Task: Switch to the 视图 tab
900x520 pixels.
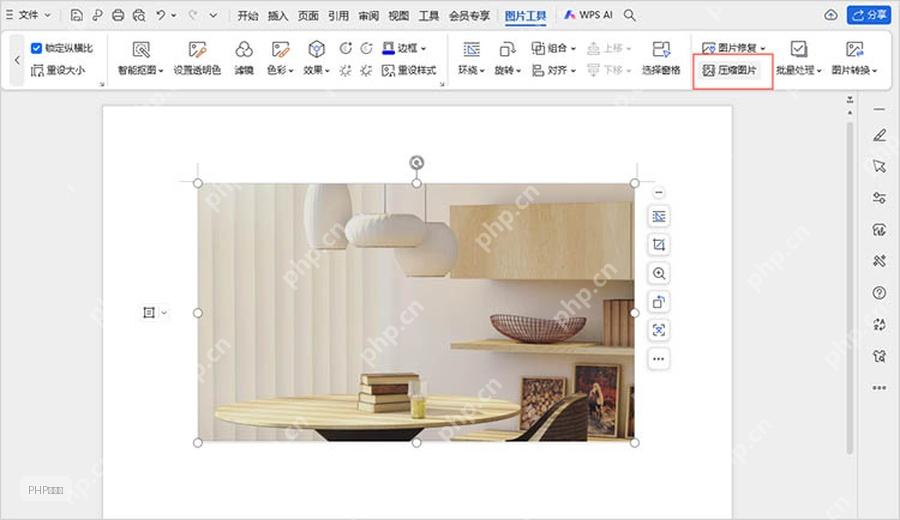Action: click(398, 15)
